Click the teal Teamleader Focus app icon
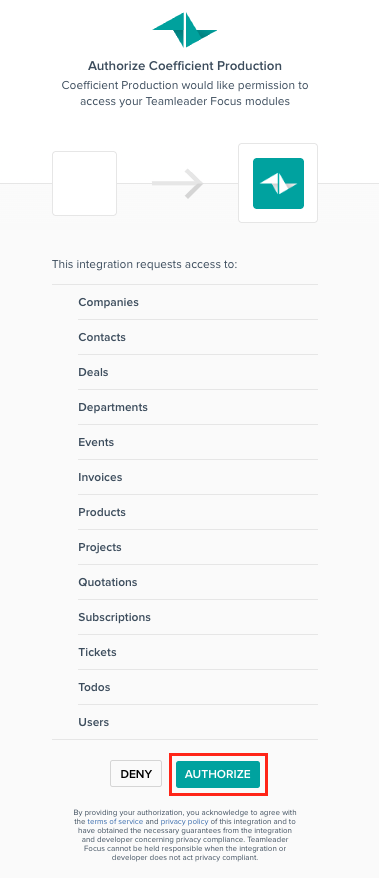The height and width of the screenshot is (878, 379). 278,183
